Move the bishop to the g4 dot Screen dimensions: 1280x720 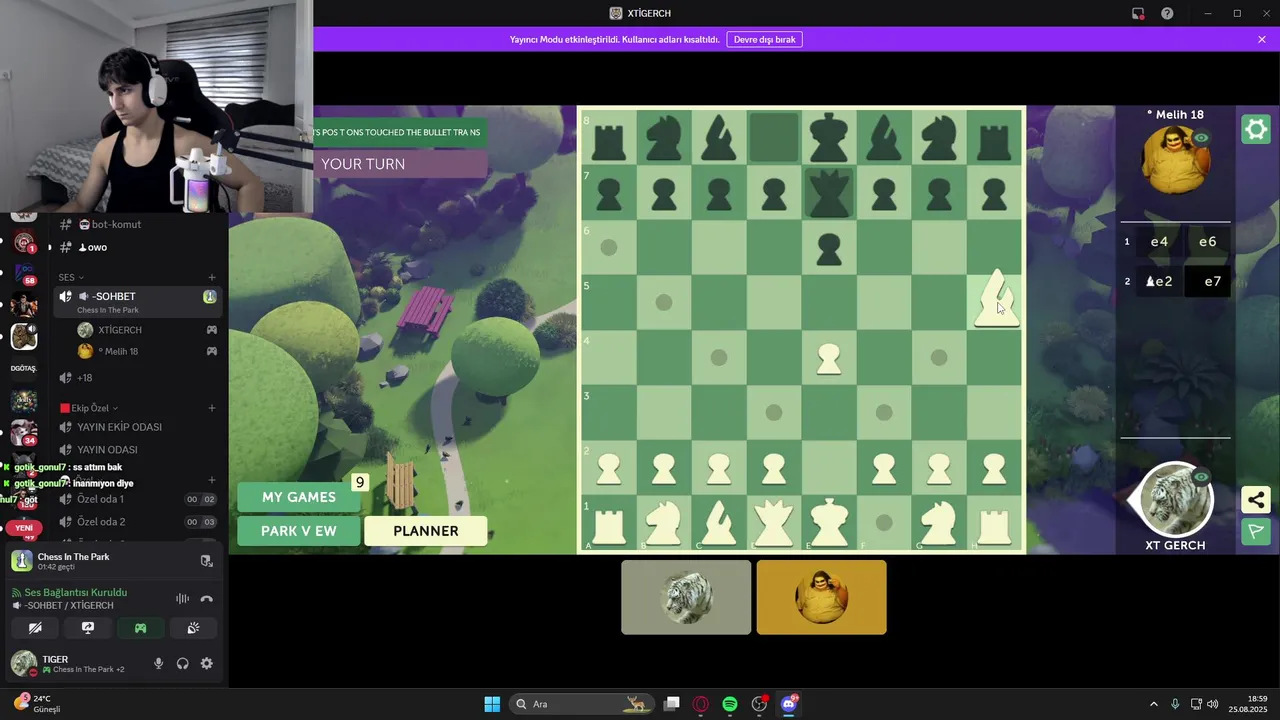[x=938, y=357]
